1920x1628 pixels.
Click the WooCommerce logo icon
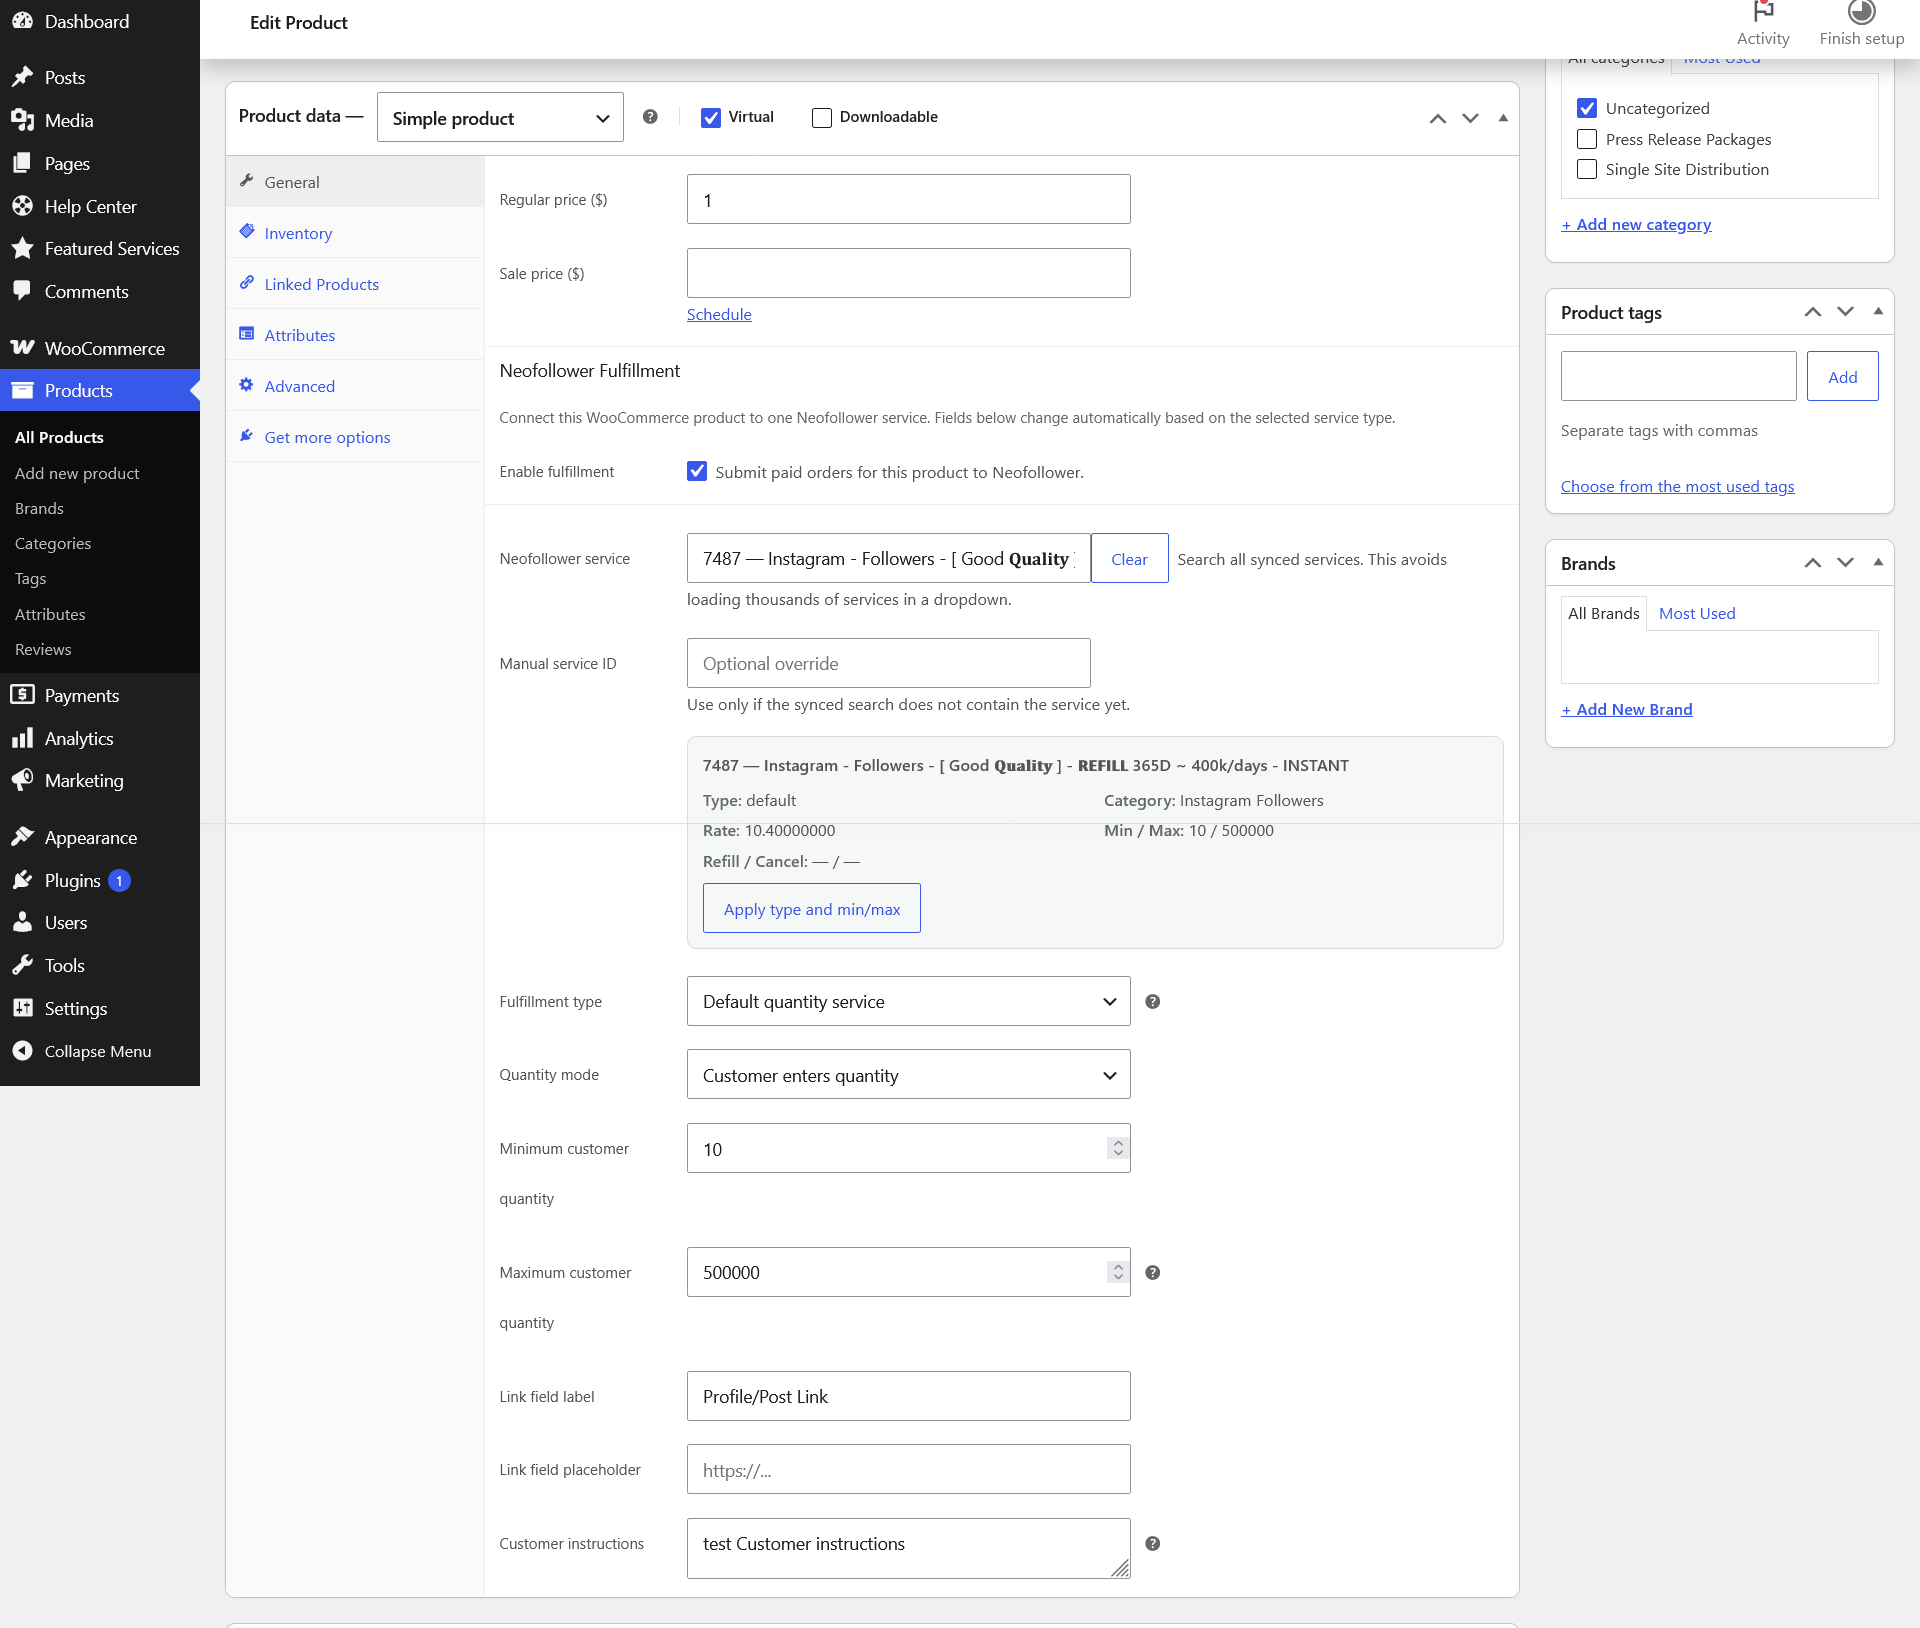pyautogui.click(x=22, y=348)
